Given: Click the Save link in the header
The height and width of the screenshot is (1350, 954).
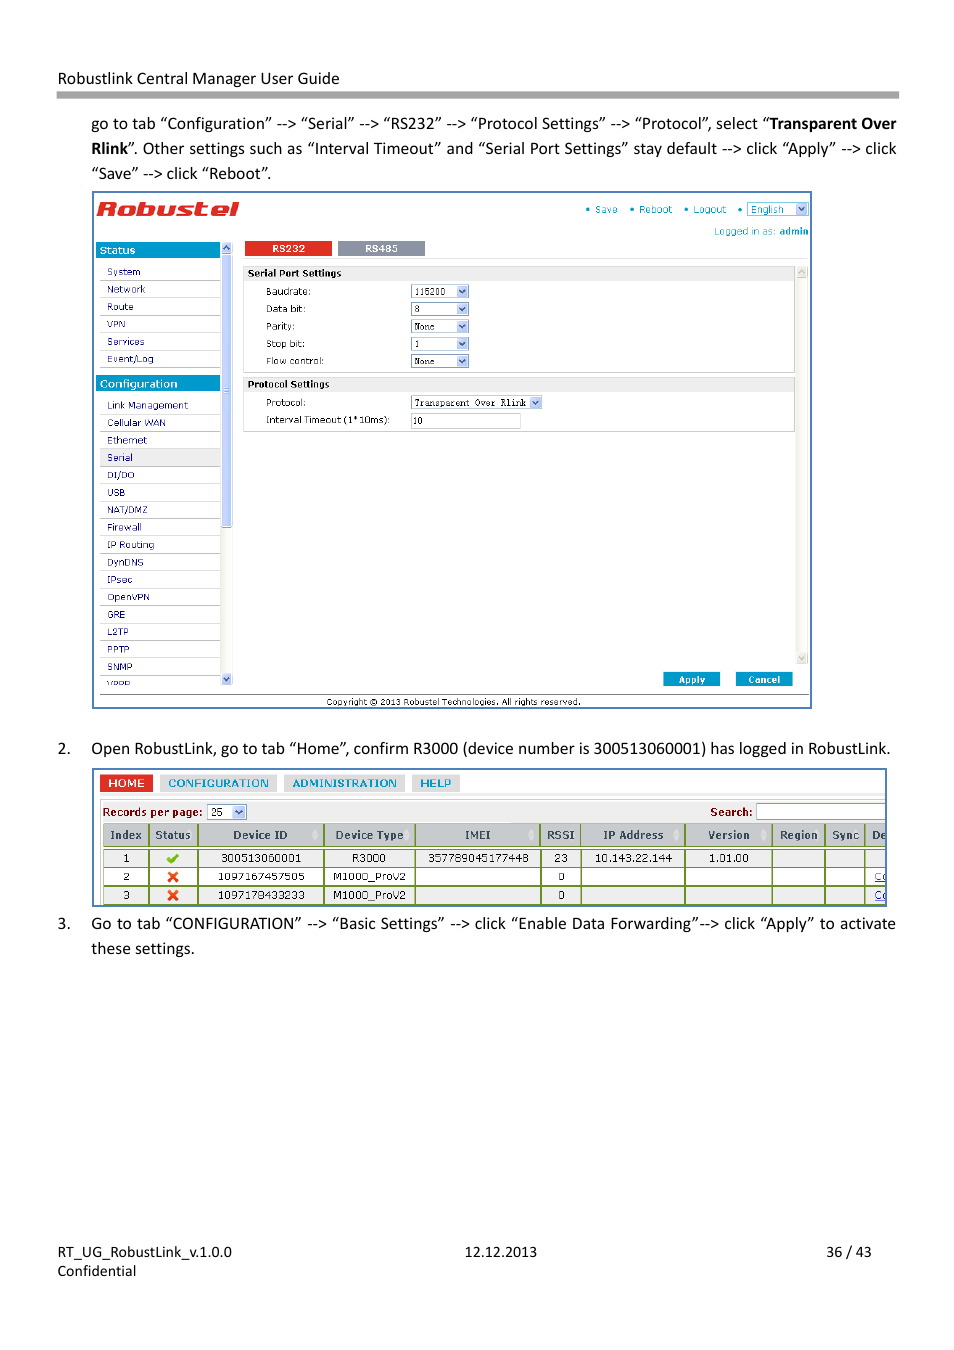Looking at the screenshot, I should [606, 210].
